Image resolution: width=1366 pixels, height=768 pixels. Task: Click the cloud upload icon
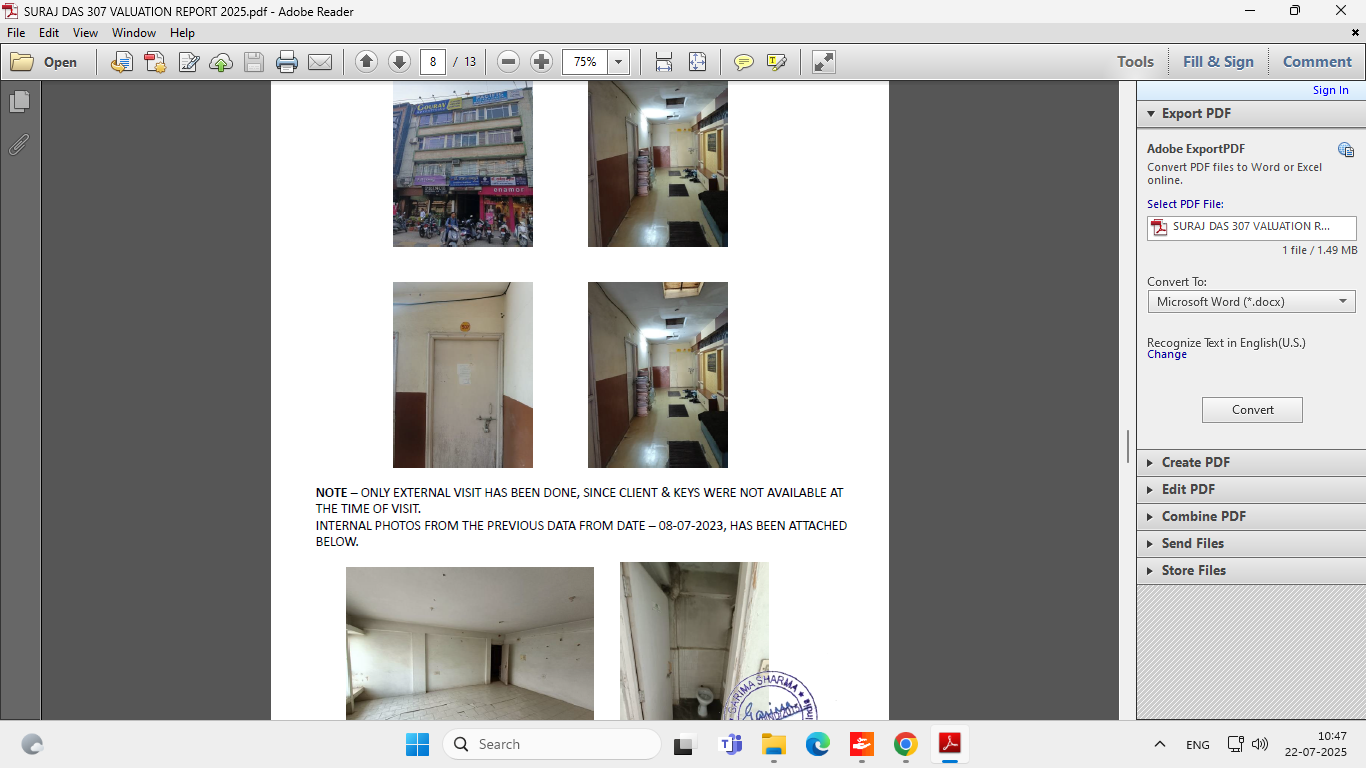click(221, 62)
